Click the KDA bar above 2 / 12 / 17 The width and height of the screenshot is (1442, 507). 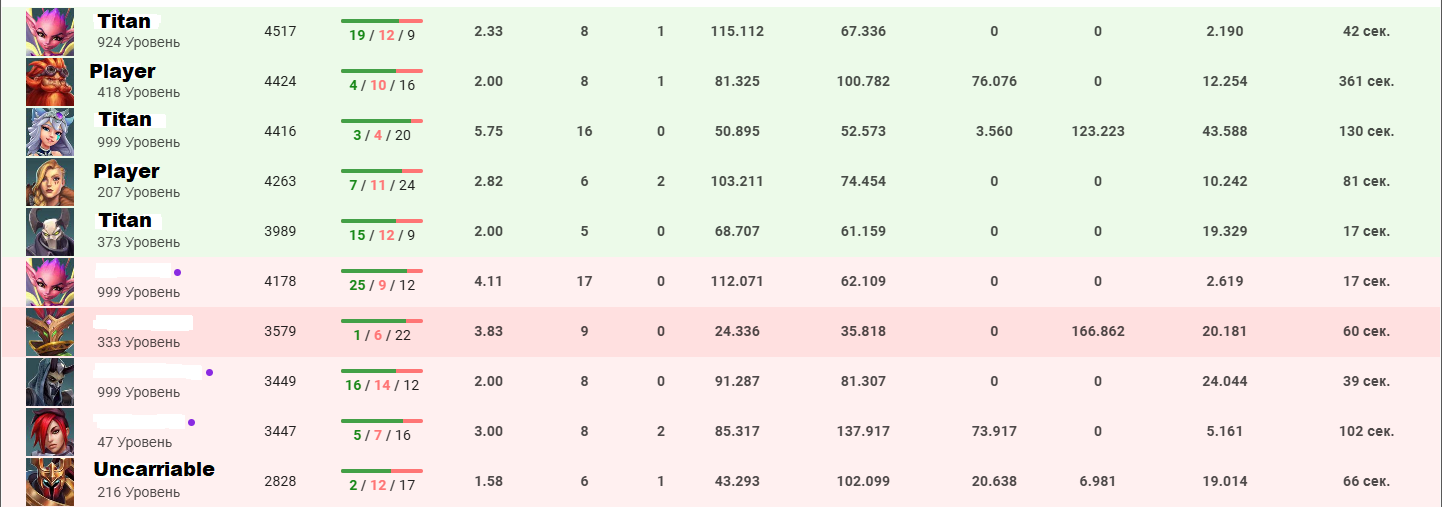381,470
